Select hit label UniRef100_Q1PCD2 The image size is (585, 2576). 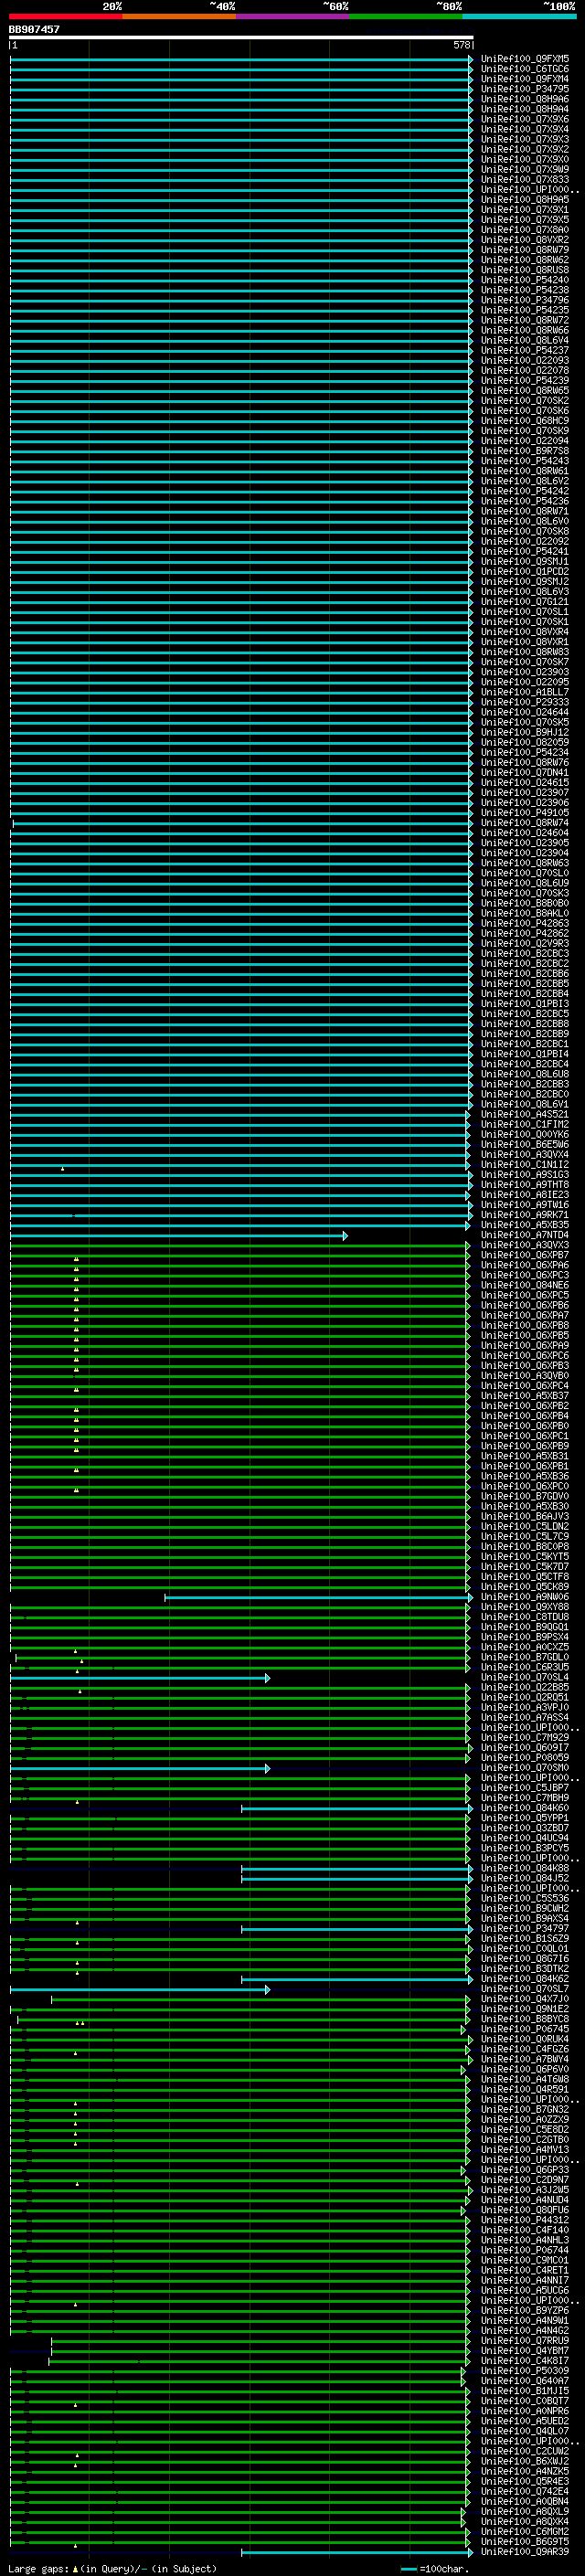click(x=525, y=572)
